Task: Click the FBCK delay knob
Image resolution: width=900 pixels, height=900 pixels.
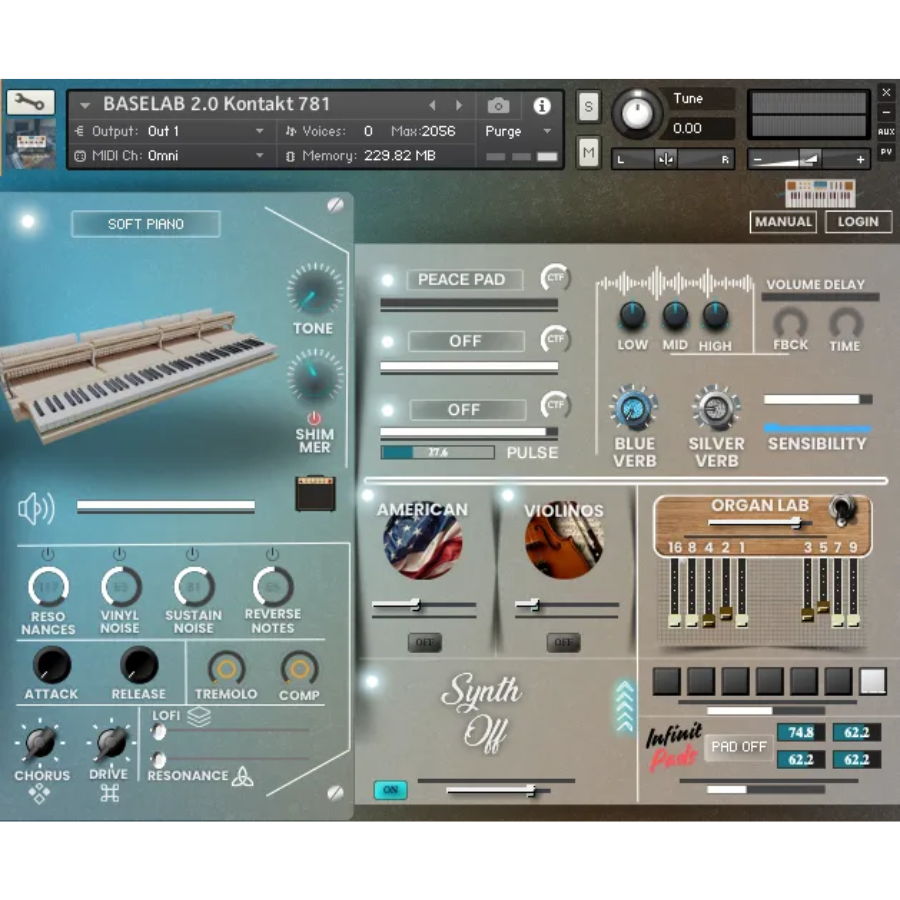Action: (790, 322)
